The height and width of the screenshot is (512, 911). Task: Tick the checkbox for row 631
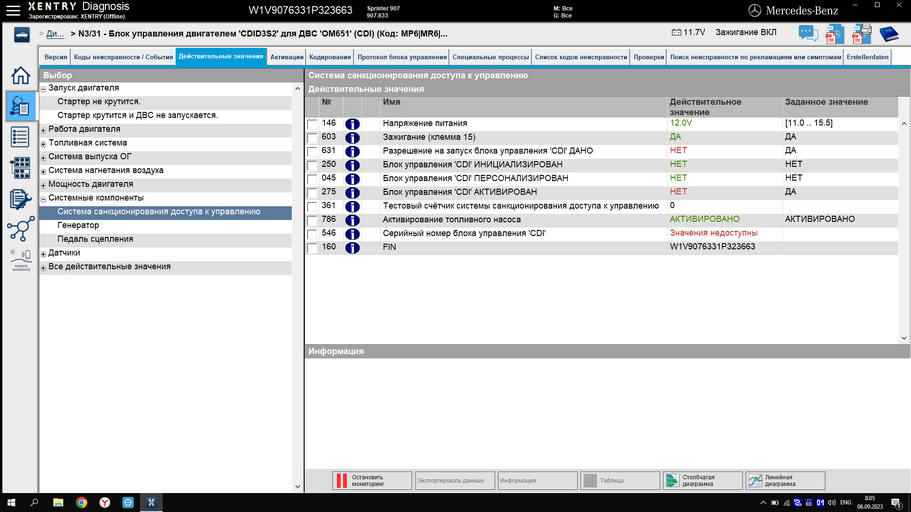pyautogui.click(x=312, y=152)
